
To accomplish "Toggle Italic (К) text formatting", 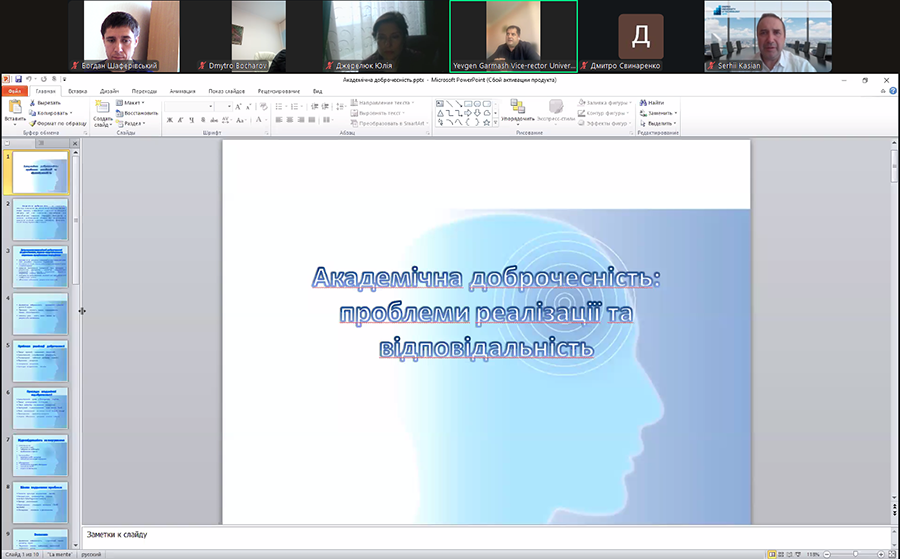I will click(181, 120).
